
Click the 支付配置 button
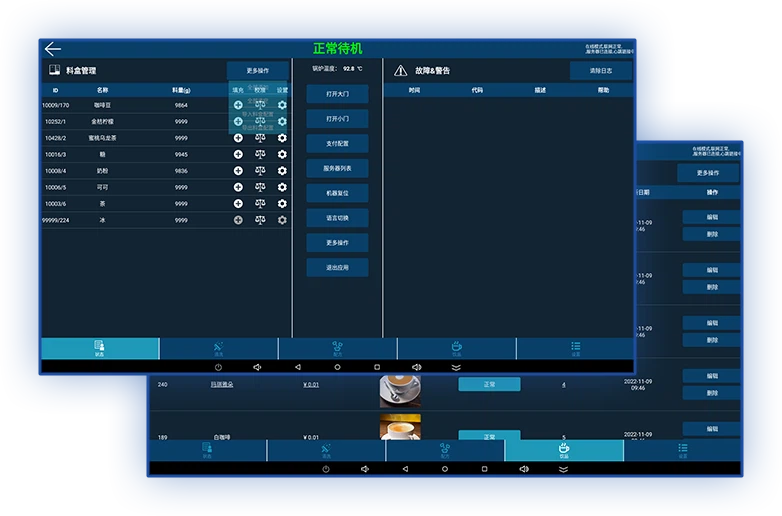(x=338, y=144)
